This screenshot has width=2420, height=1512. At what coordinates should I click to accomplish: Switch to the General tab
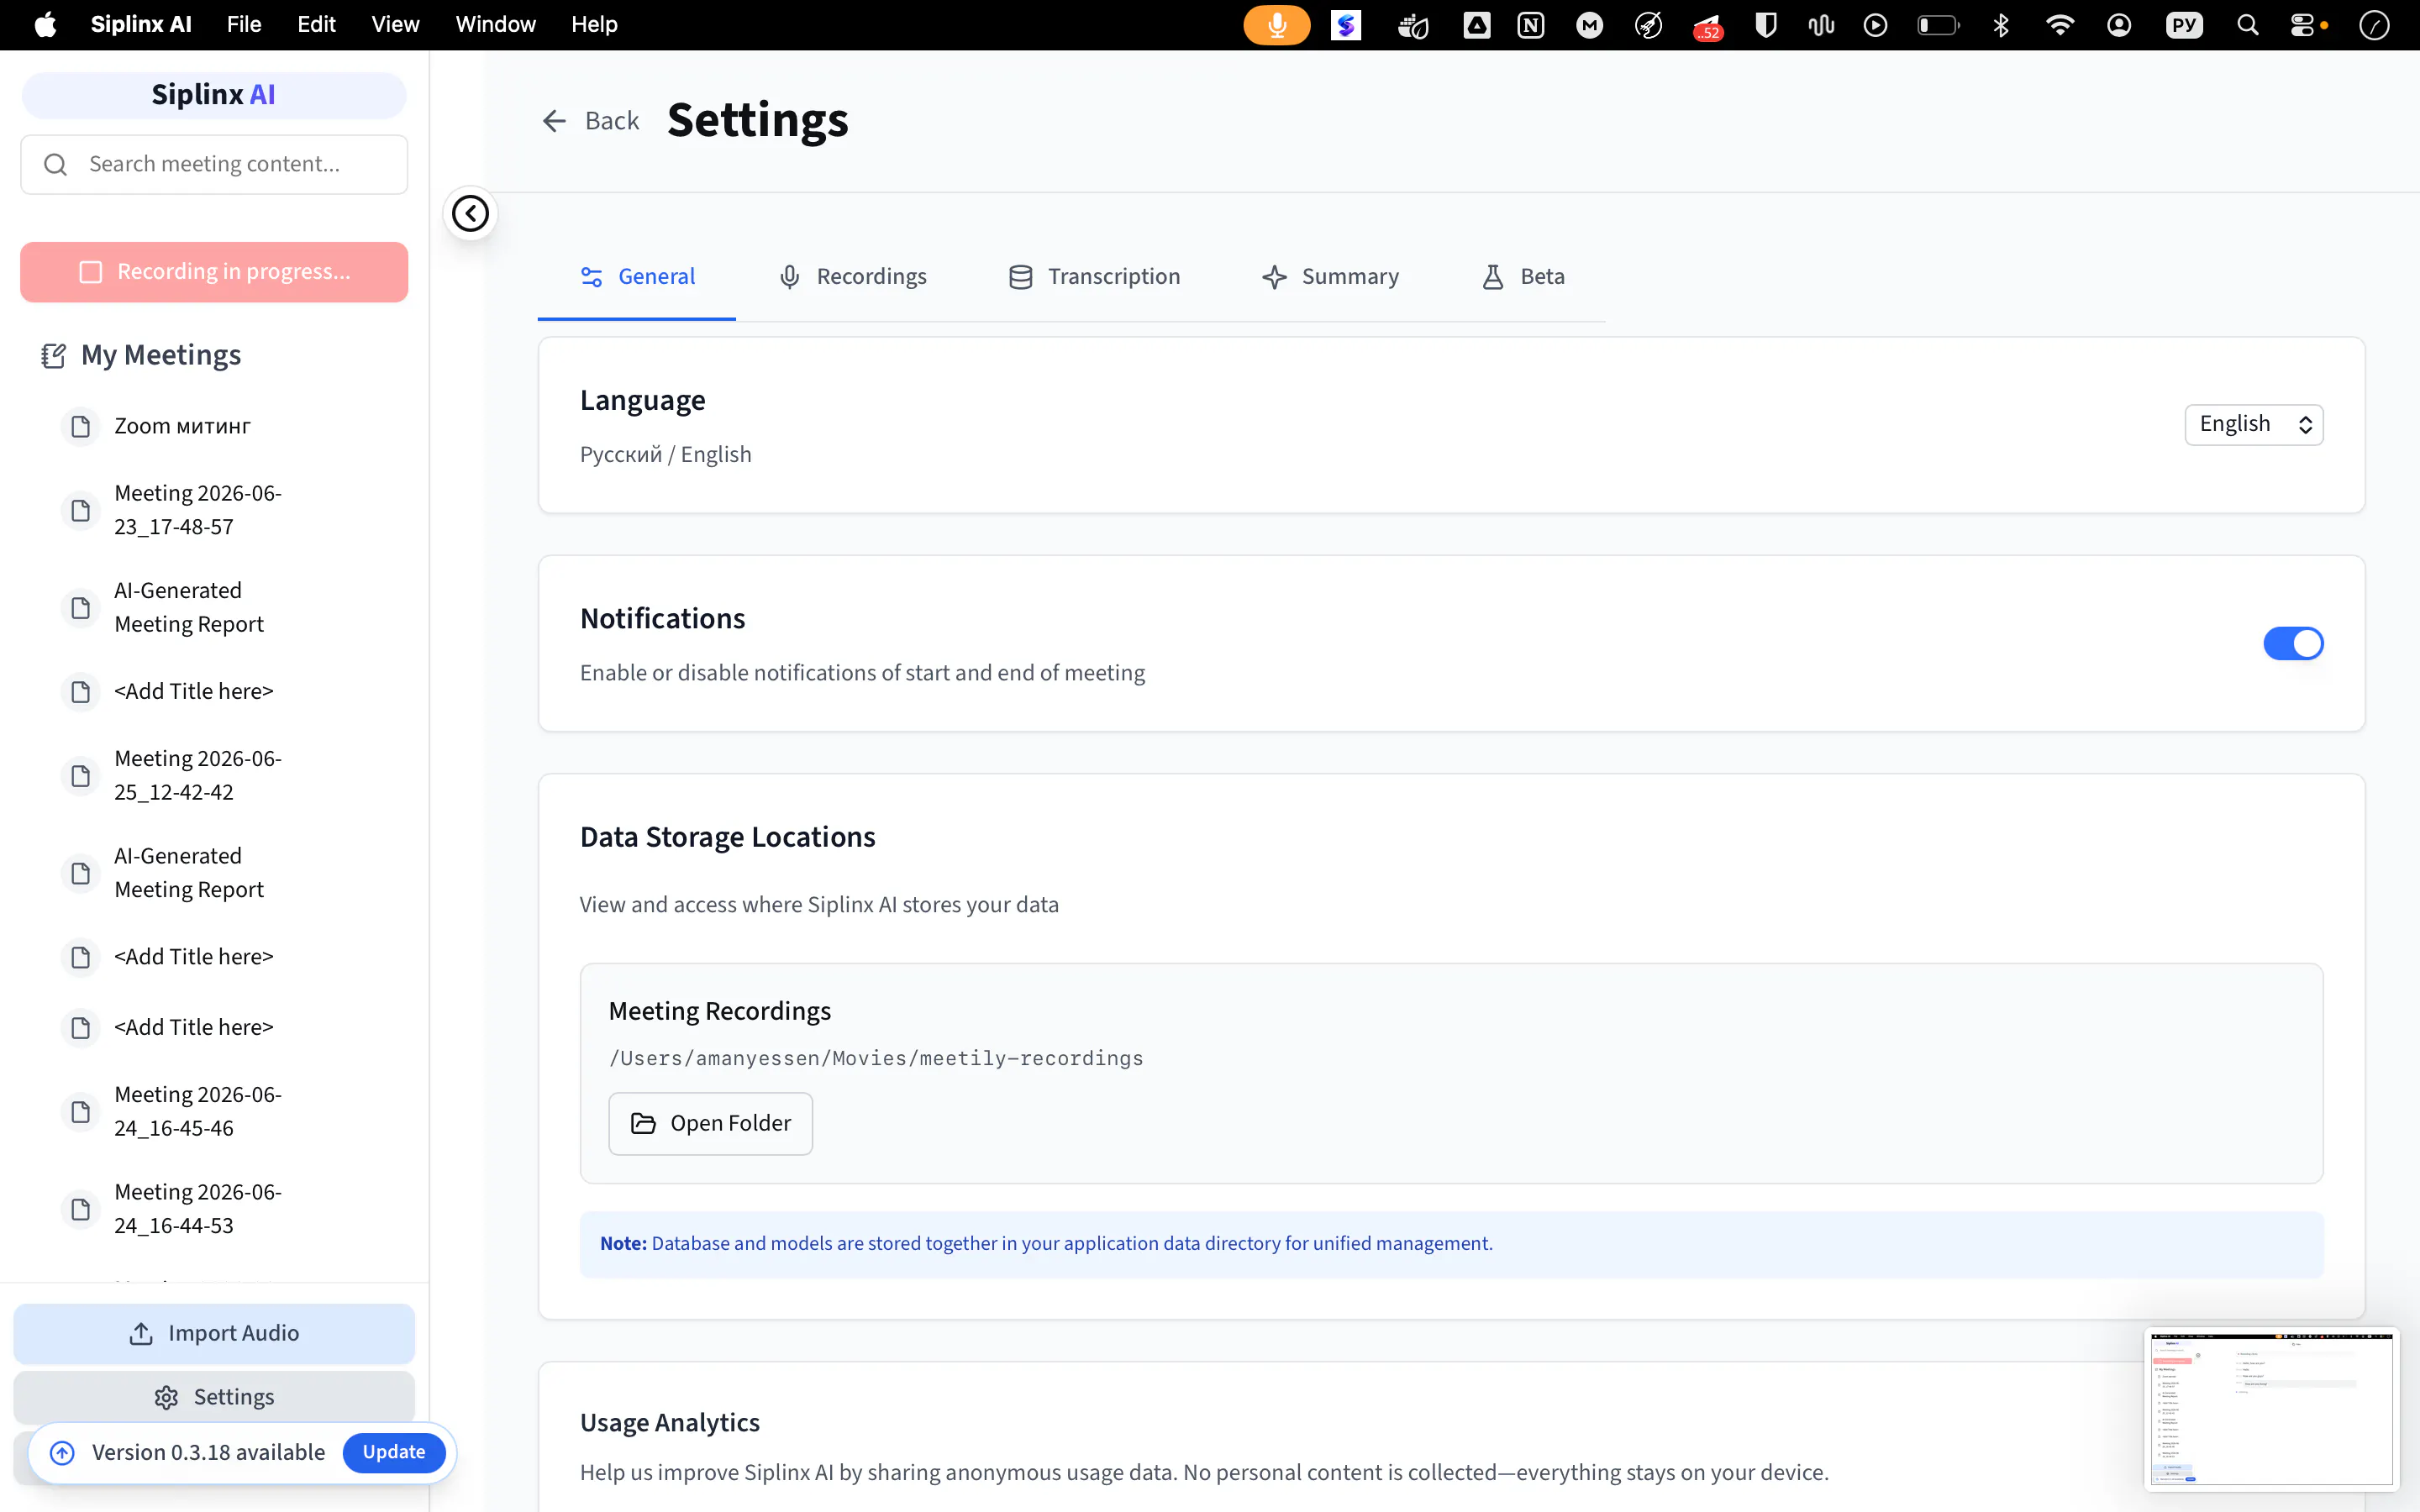pos(637,277)
